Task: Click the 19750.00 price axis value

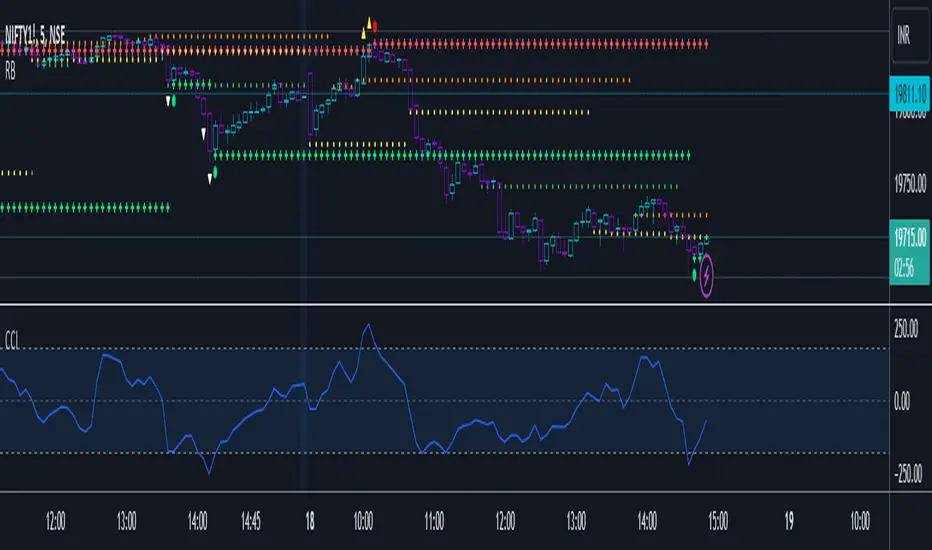Action: pos(910,184)
